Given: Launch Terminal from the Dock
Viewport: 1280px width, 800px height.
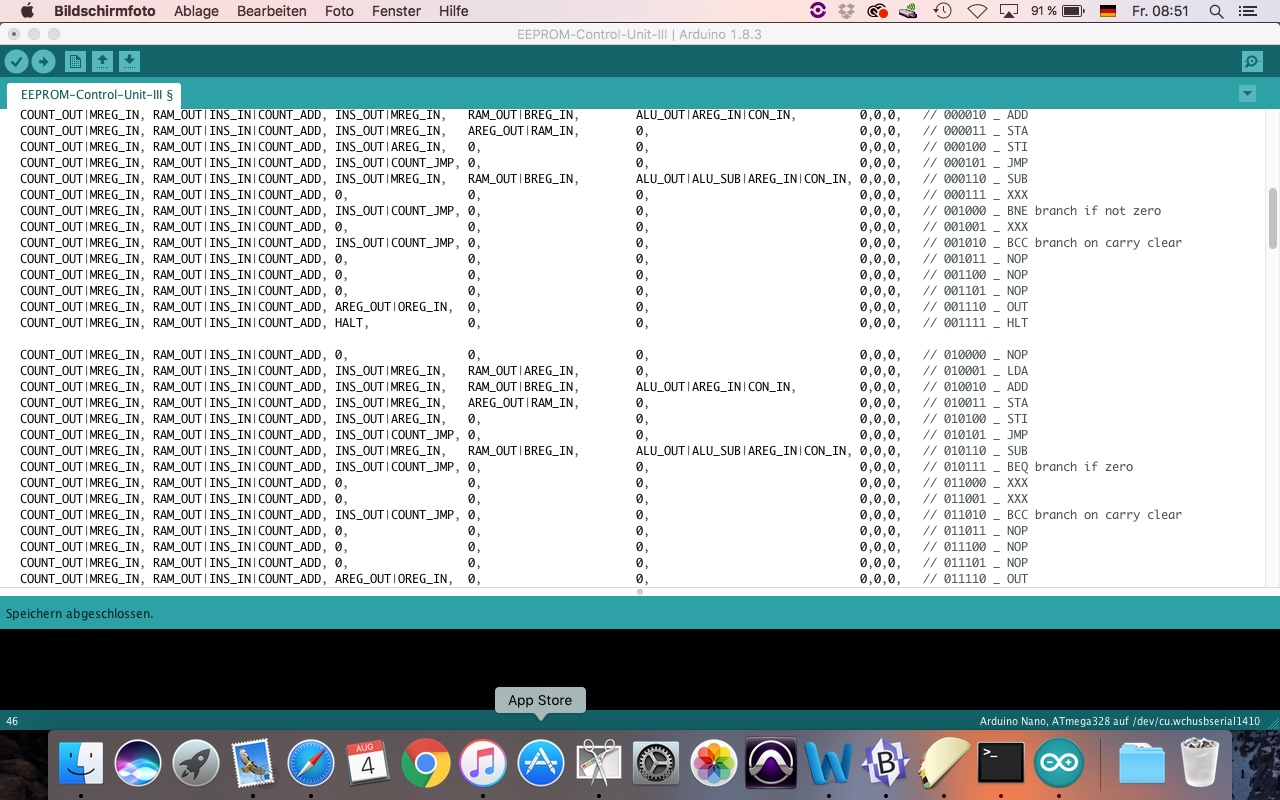Looking at the screenshot, I should tap(1000, 765).
